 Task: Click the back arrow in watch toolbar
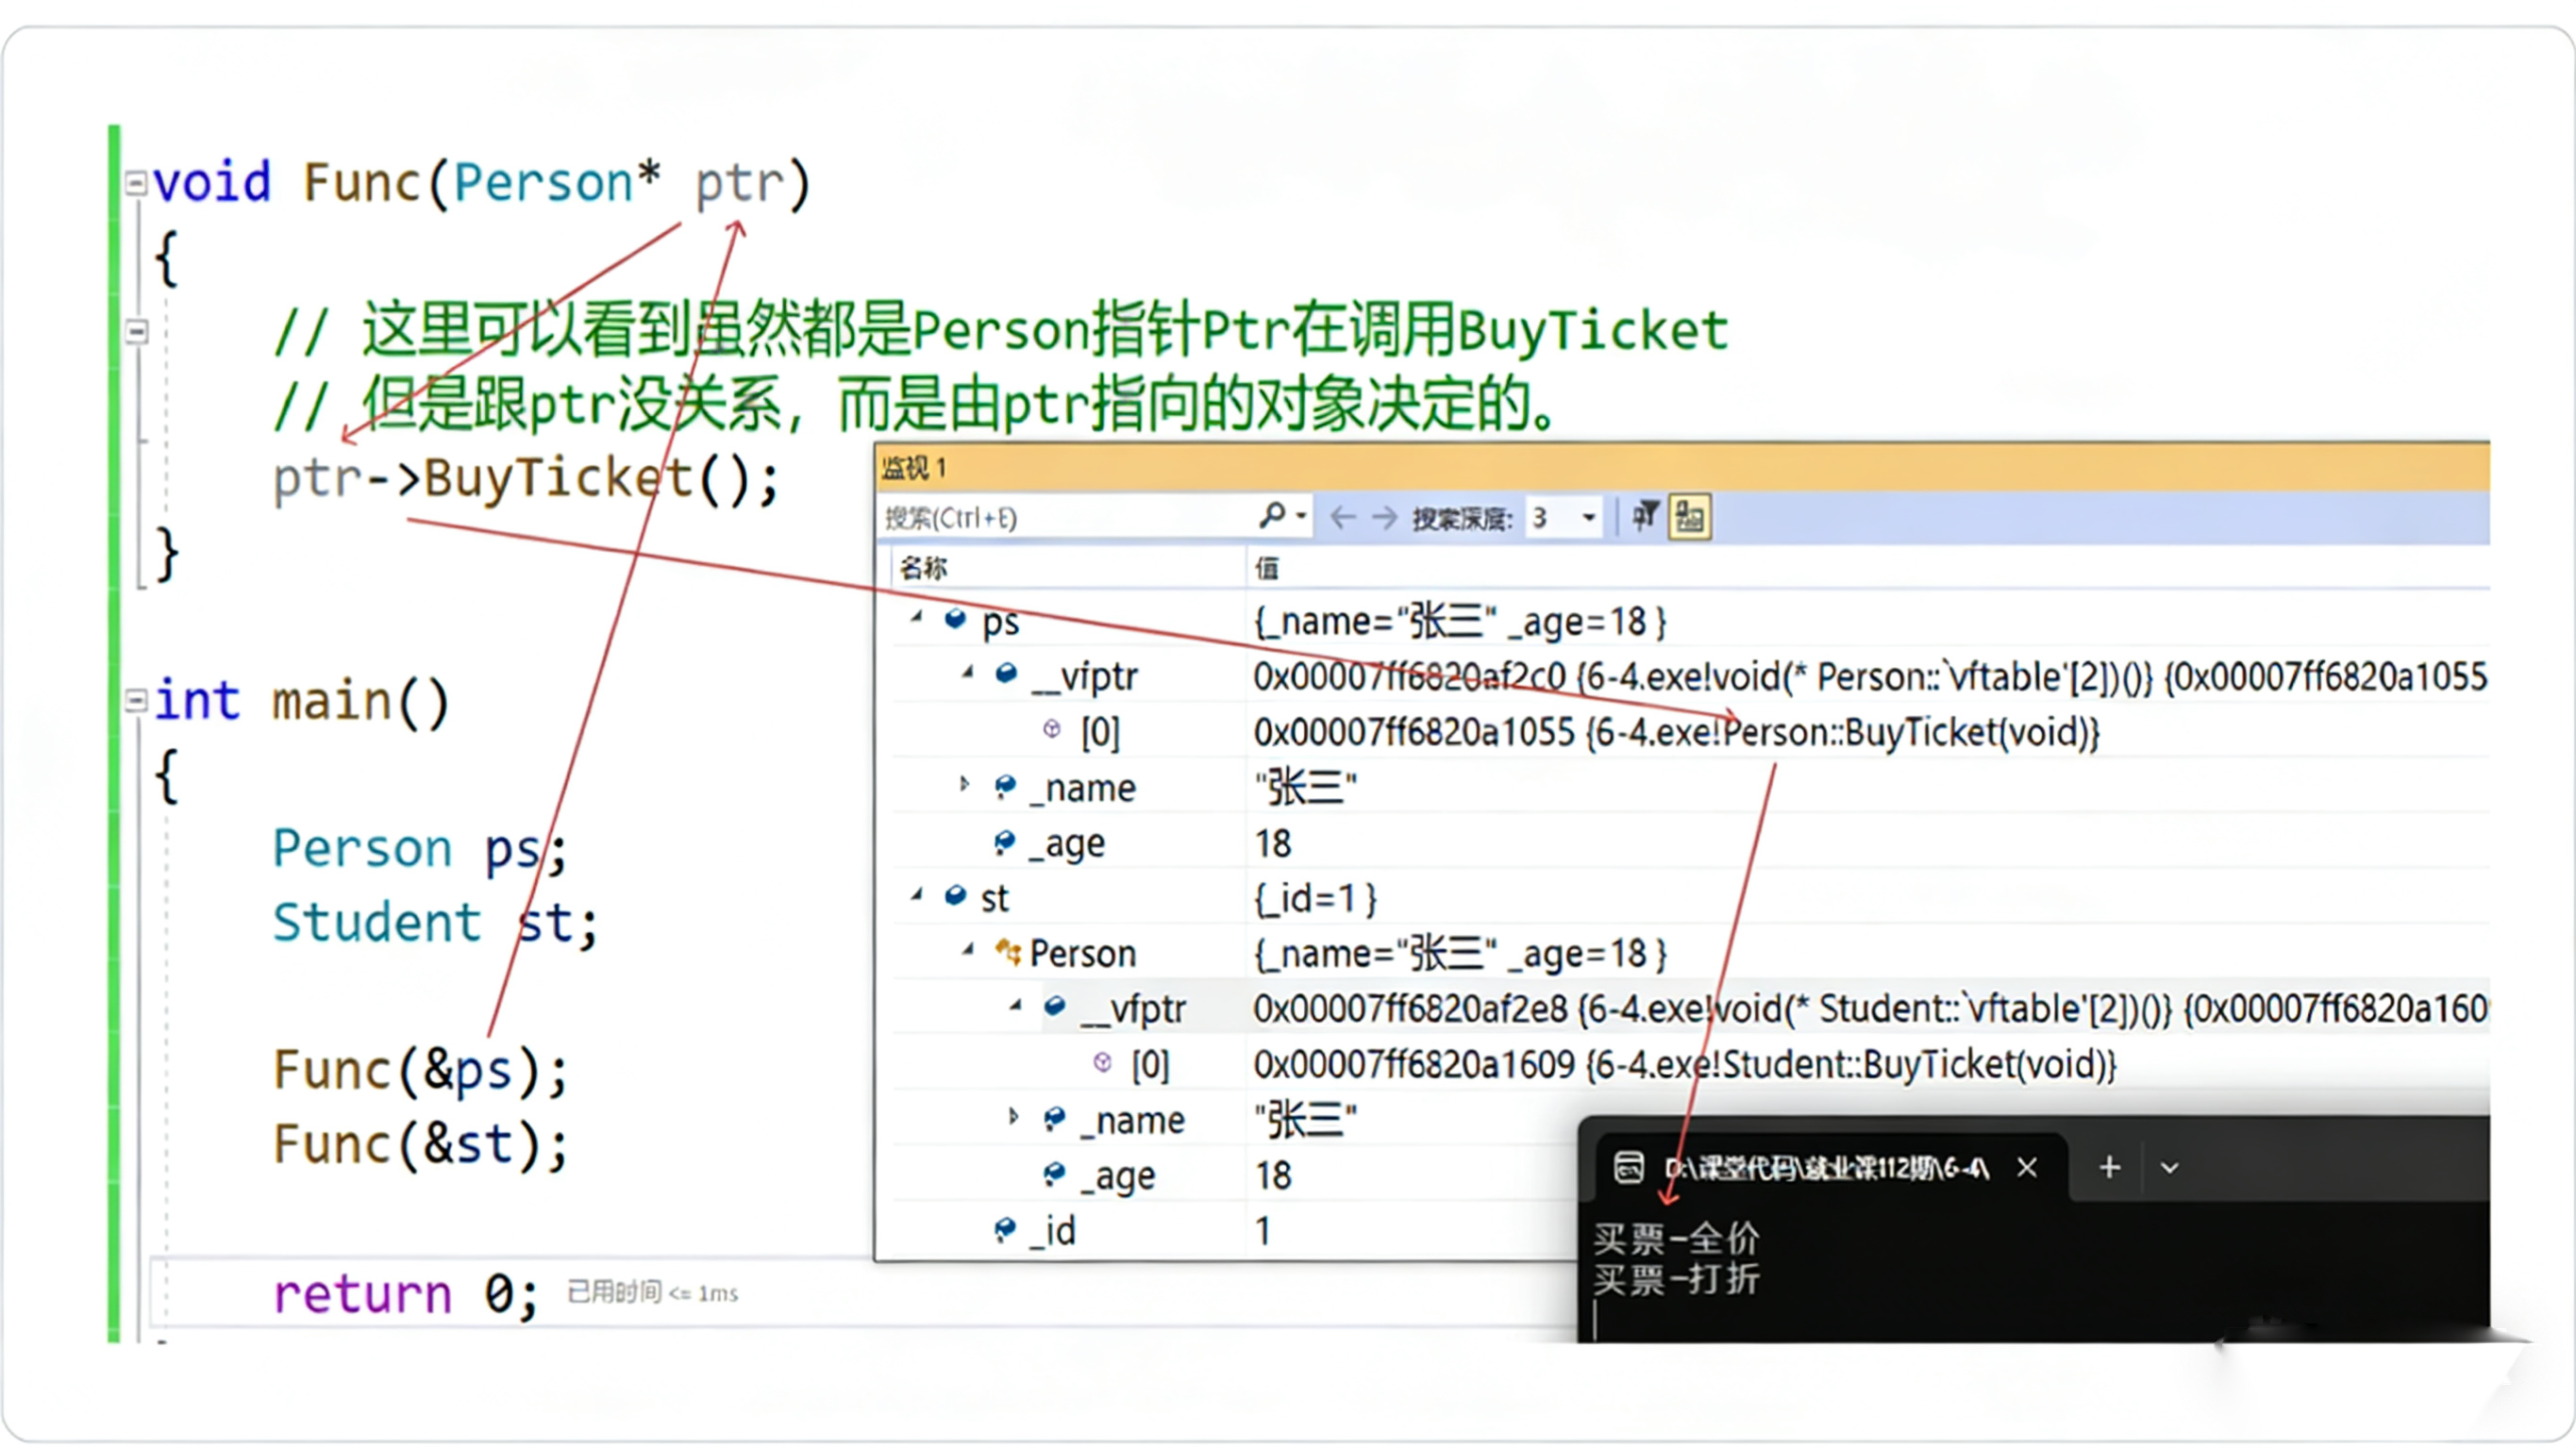tap(1343, 517)
